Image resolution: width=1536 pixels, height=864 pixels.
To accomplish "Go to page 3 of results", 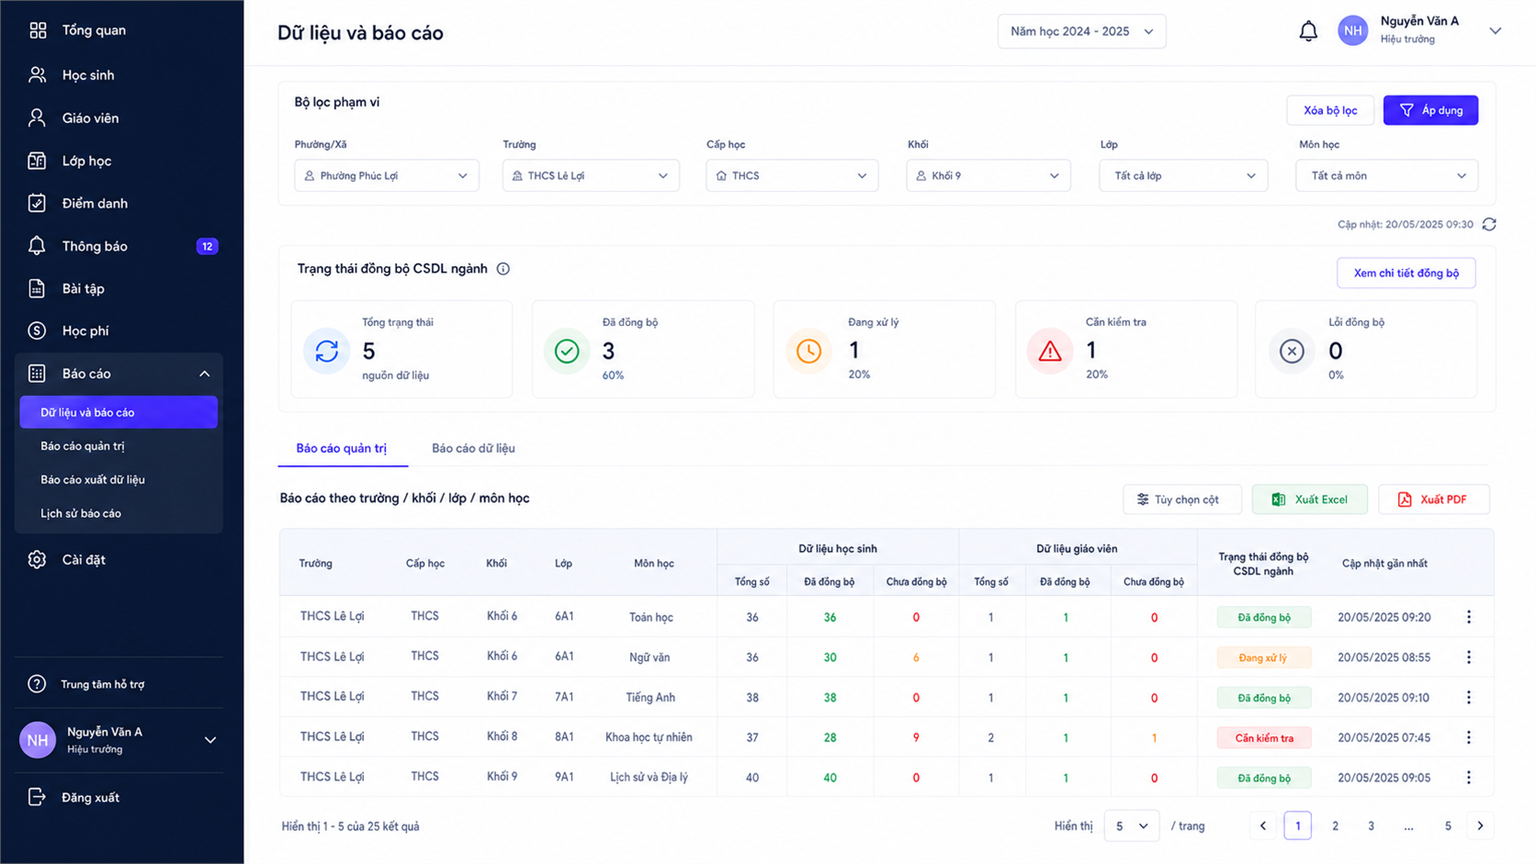I will click(x=1371, y=826).
